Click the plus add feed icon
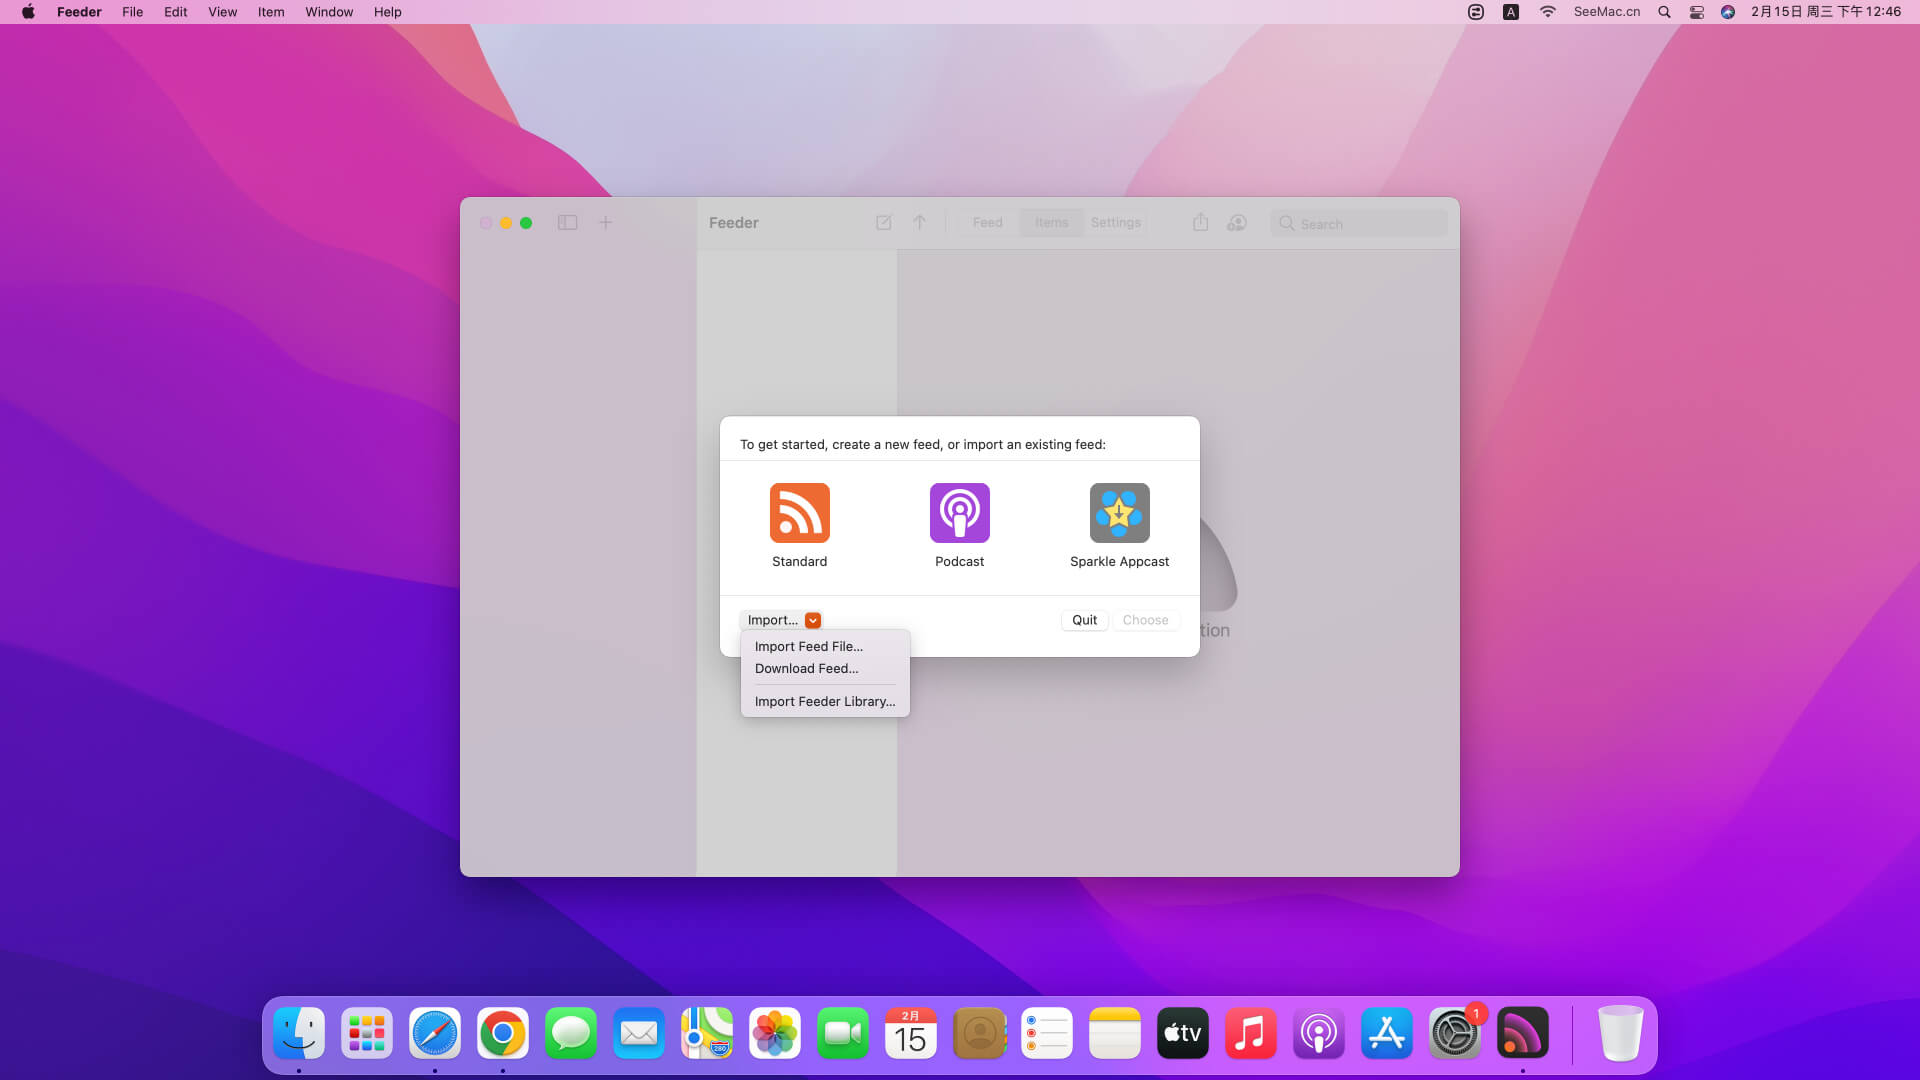1920x1080 pixels. (x=605, y=223)
